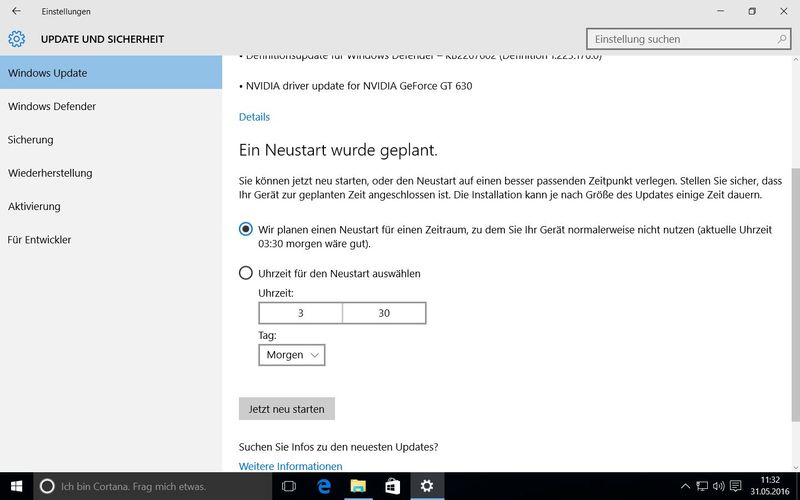800x500 pixels.
Task: Open the Store from the taskbar
Action: pyautogui.click(x=392, y=486)
